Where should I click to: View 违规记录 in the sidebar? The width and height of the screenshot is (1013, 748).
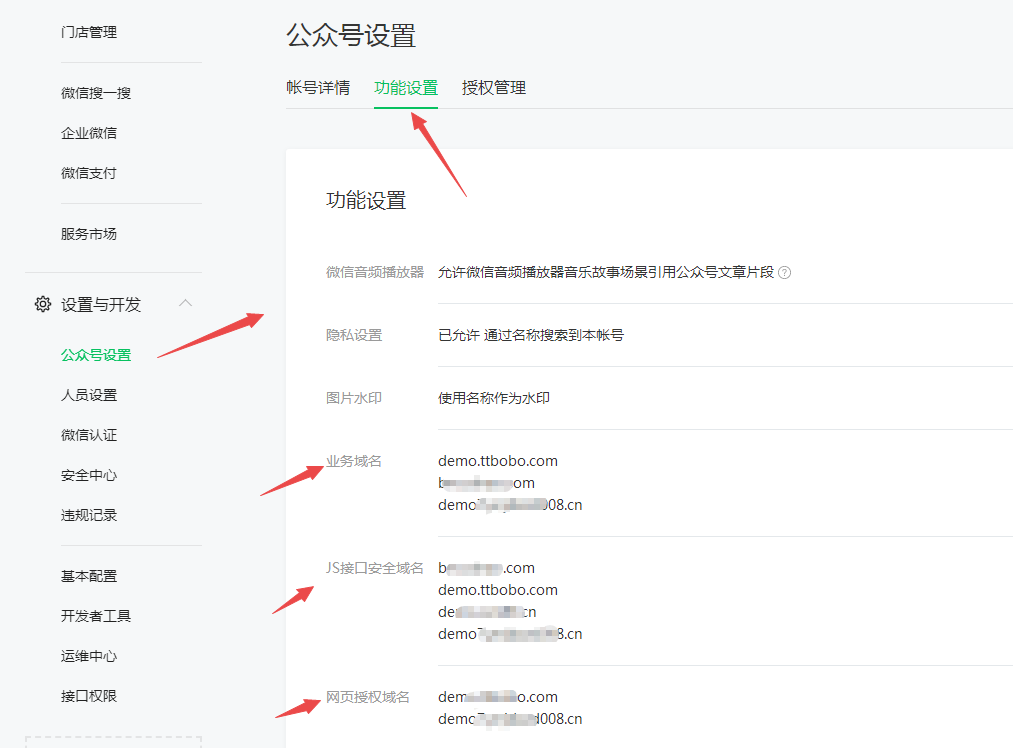89,515
